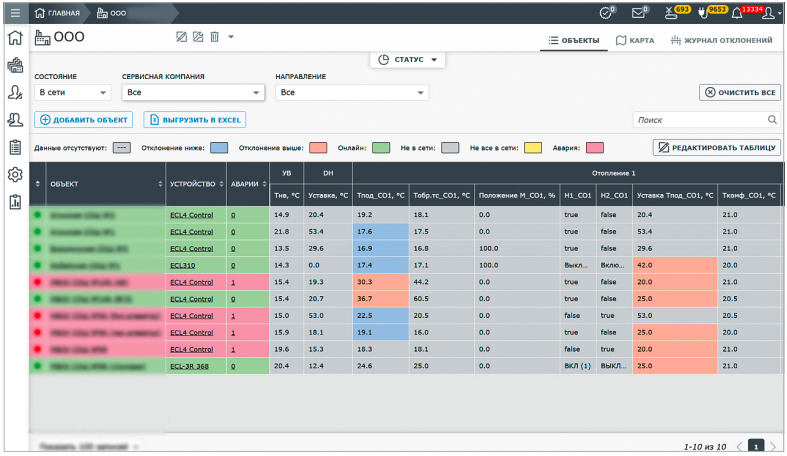Open the mail envelope icon in header

tap(638, 13)
